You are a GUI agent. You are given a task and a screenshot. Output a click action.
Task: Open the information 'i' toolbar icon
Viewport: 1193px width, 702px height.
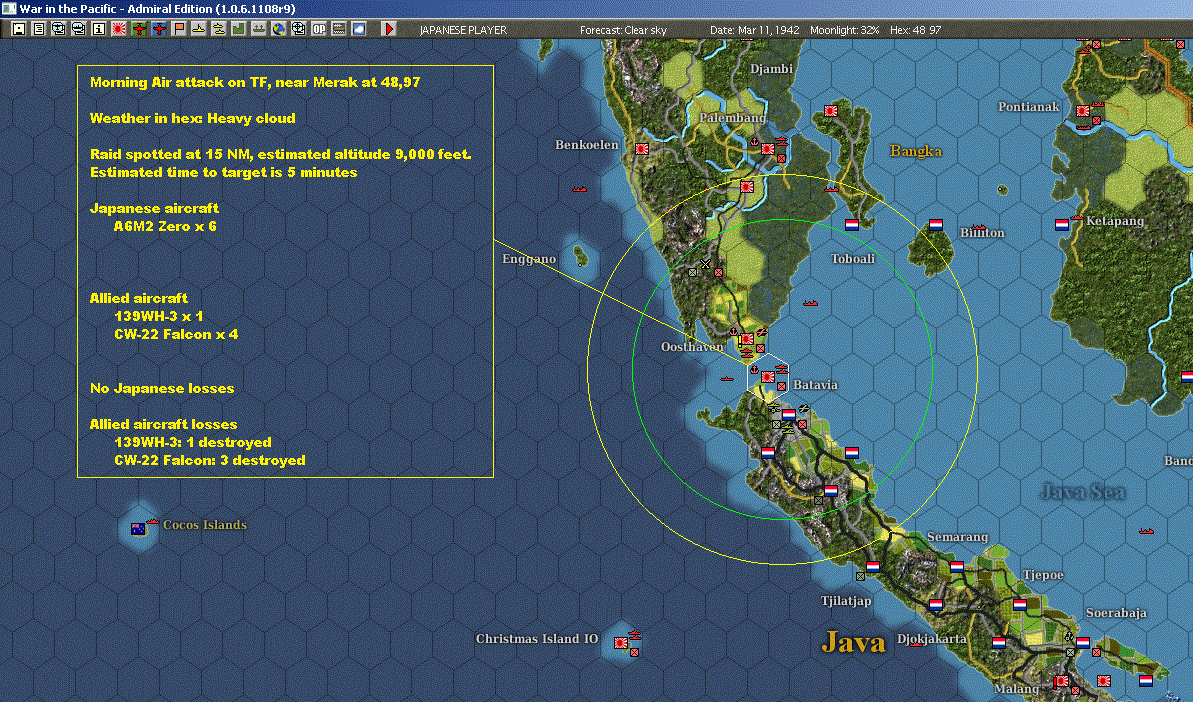tap(99, 29)
